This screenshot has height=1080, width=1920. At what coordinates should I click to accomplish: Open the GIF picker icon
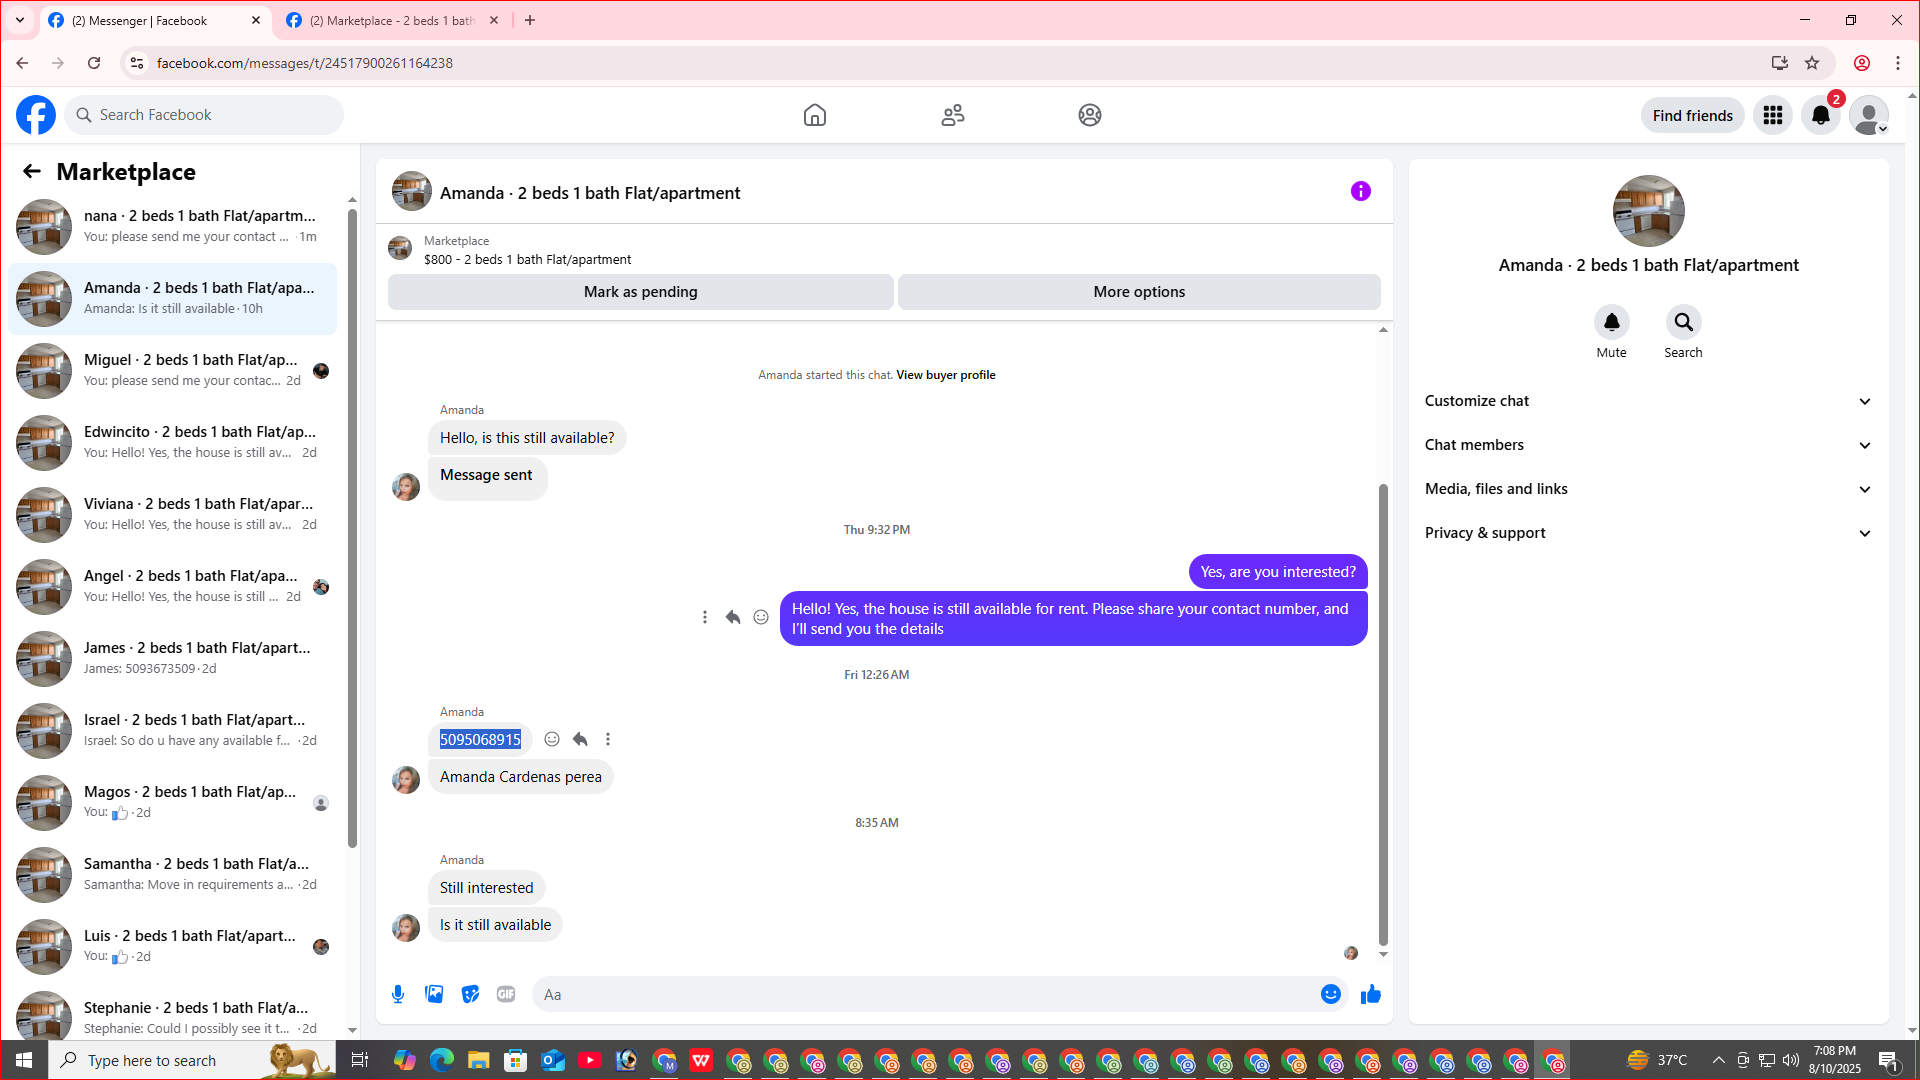506,994
